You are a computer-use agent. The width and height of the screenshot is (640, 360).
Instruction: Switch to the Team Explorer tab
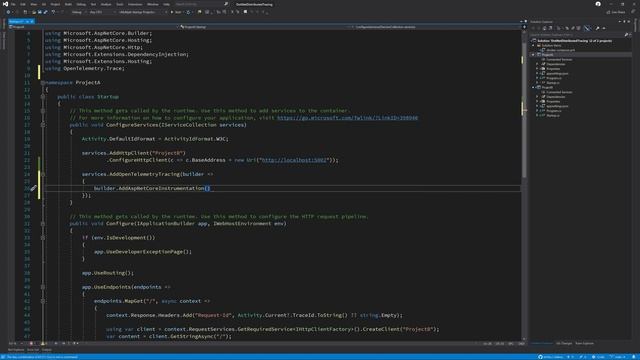pos(584,343)
